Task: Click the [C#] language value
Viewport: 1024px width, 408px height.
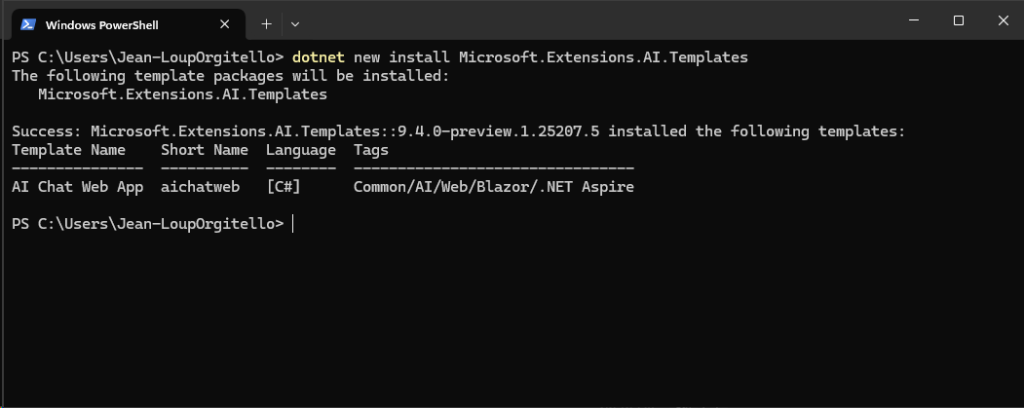Action: pos(283,187)
